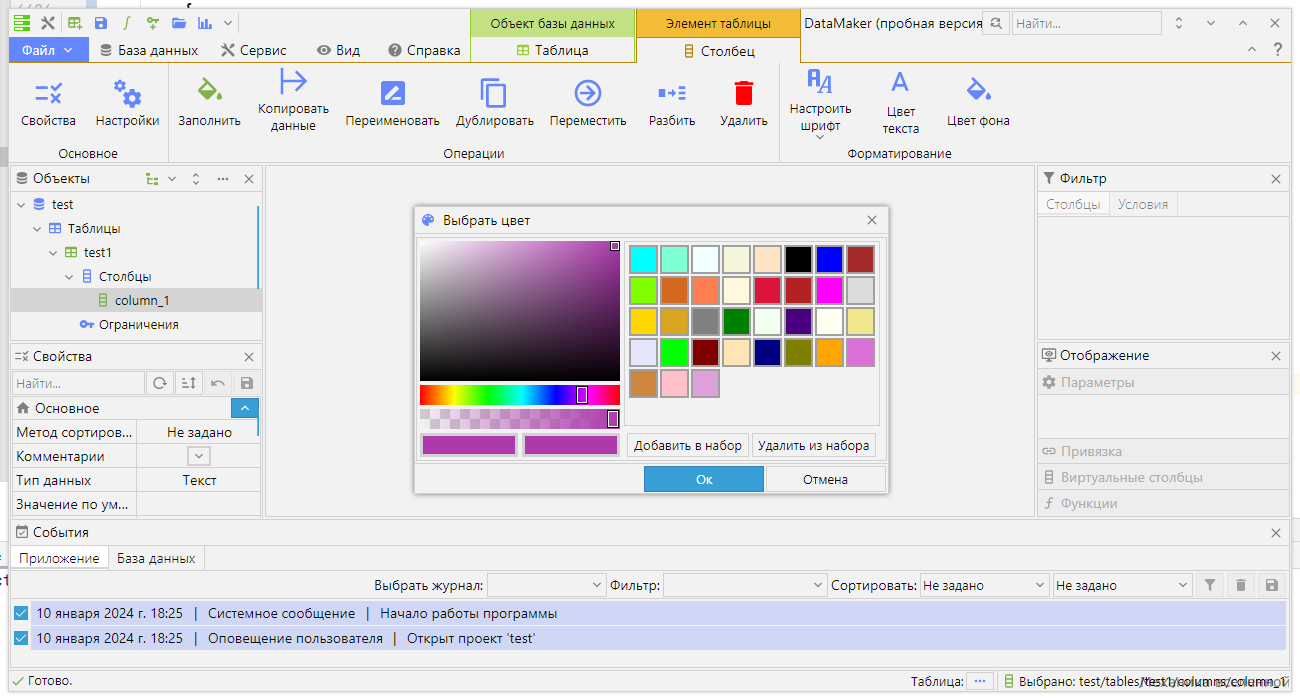The height and width of the screenshot is (700, 1300).
Task: Expand the Настроить шрифт dropdown
Action: click(820, 138)
